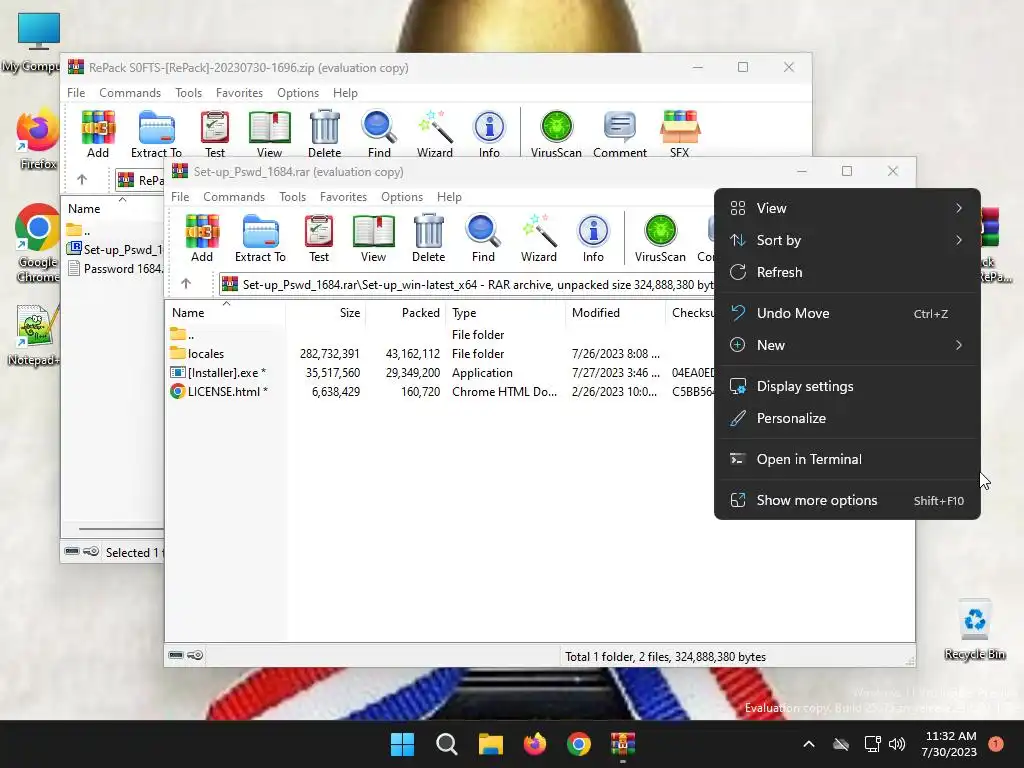Select LICENSE.html file row
The image size is (1024, 768).
pos(440,392)
